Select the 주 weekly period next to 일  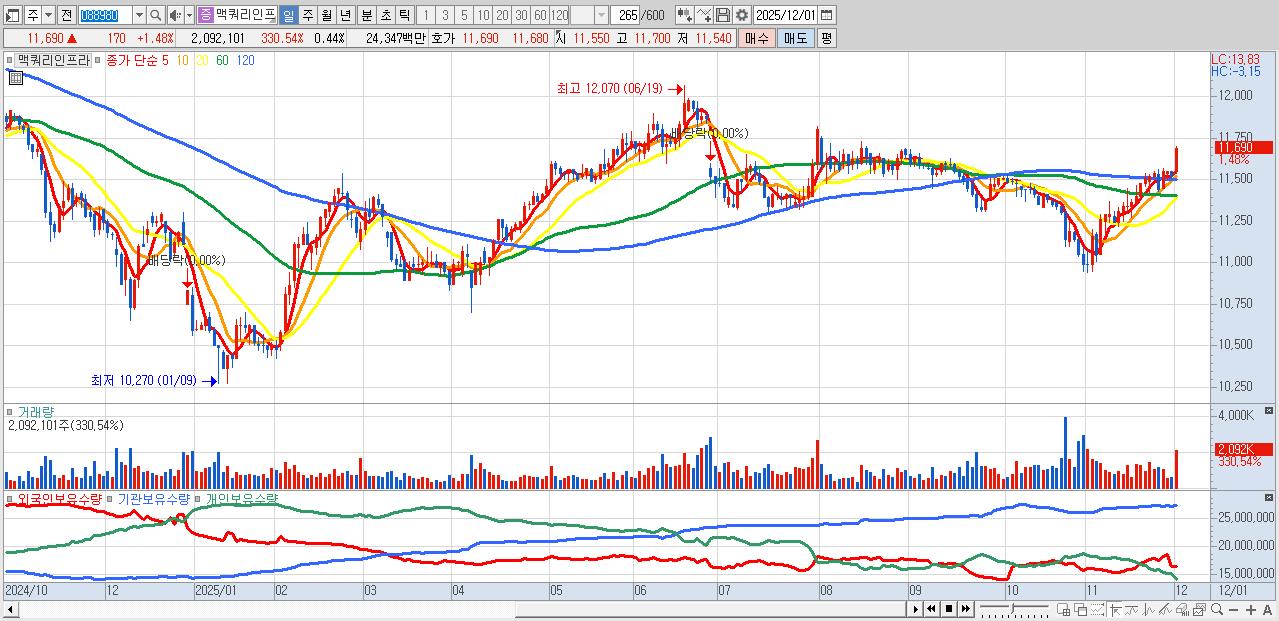[308, 15]
